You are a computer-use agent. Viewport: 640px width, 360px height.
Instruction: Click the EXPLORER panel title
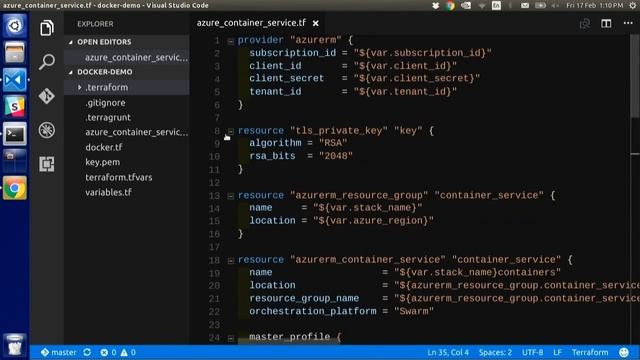(96, 24)
